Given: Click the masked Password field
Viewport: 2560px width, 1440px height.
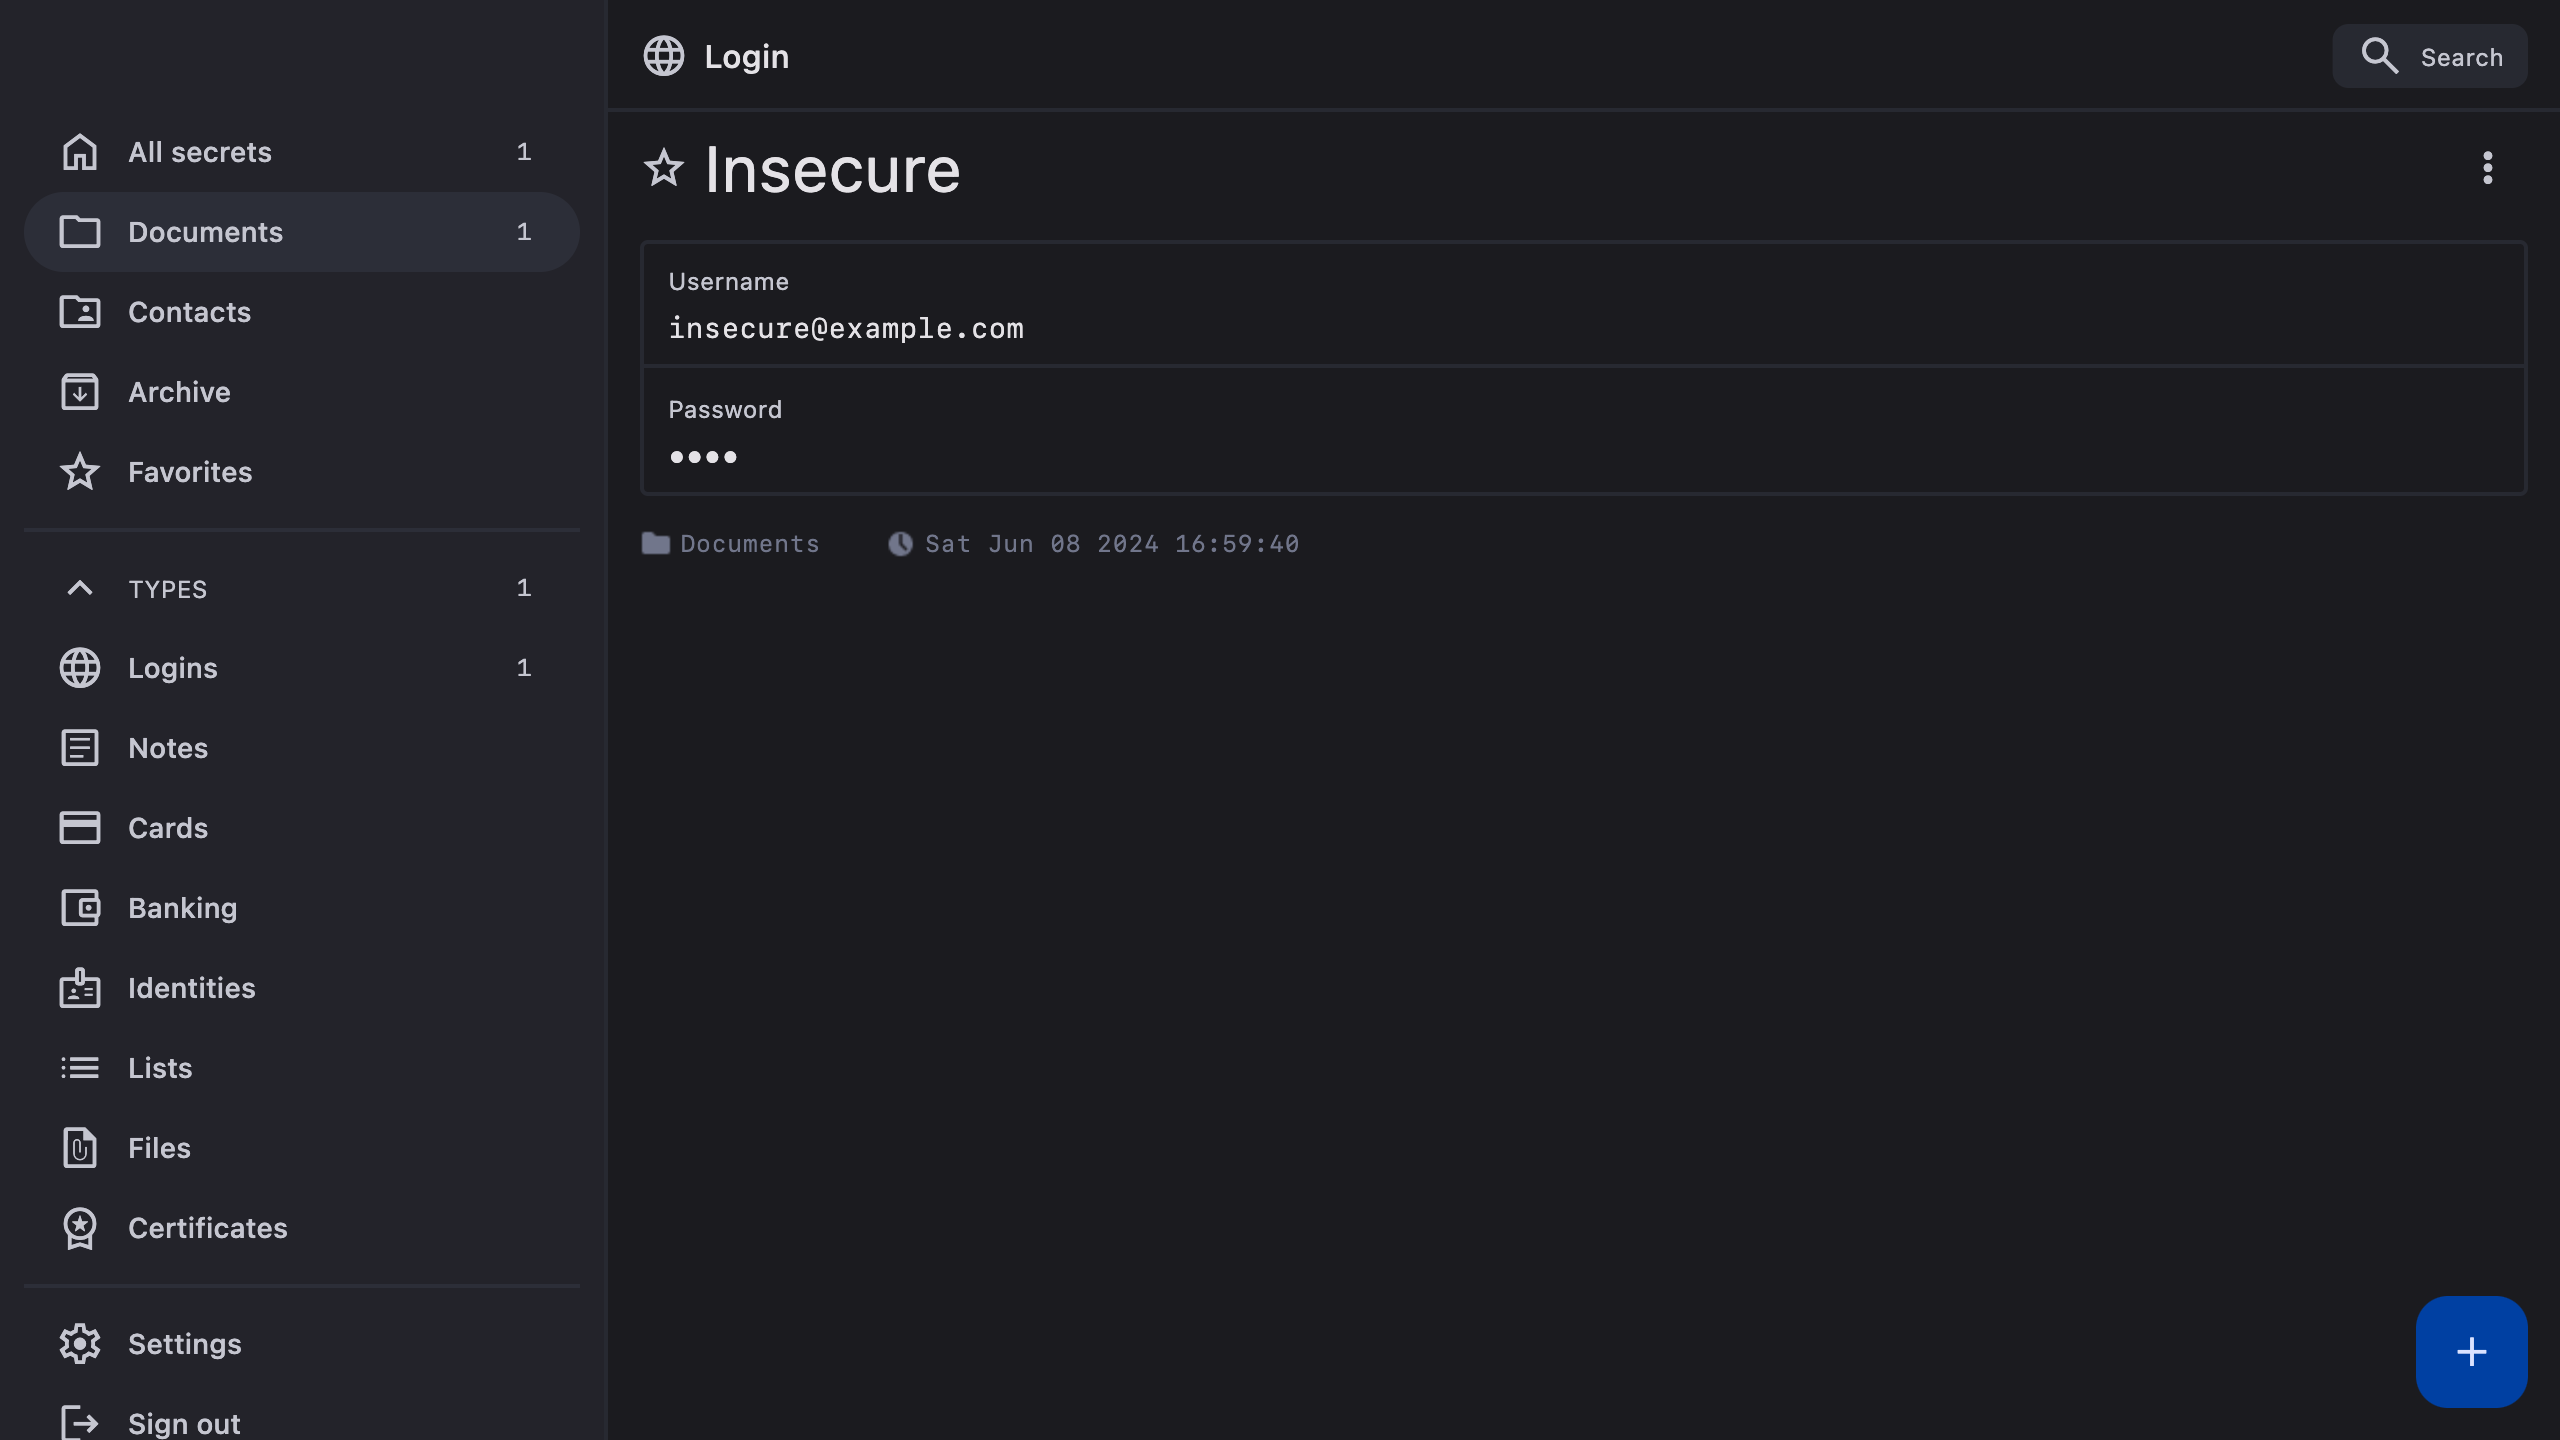Looking at the screenshot, I should click(703, 457).
